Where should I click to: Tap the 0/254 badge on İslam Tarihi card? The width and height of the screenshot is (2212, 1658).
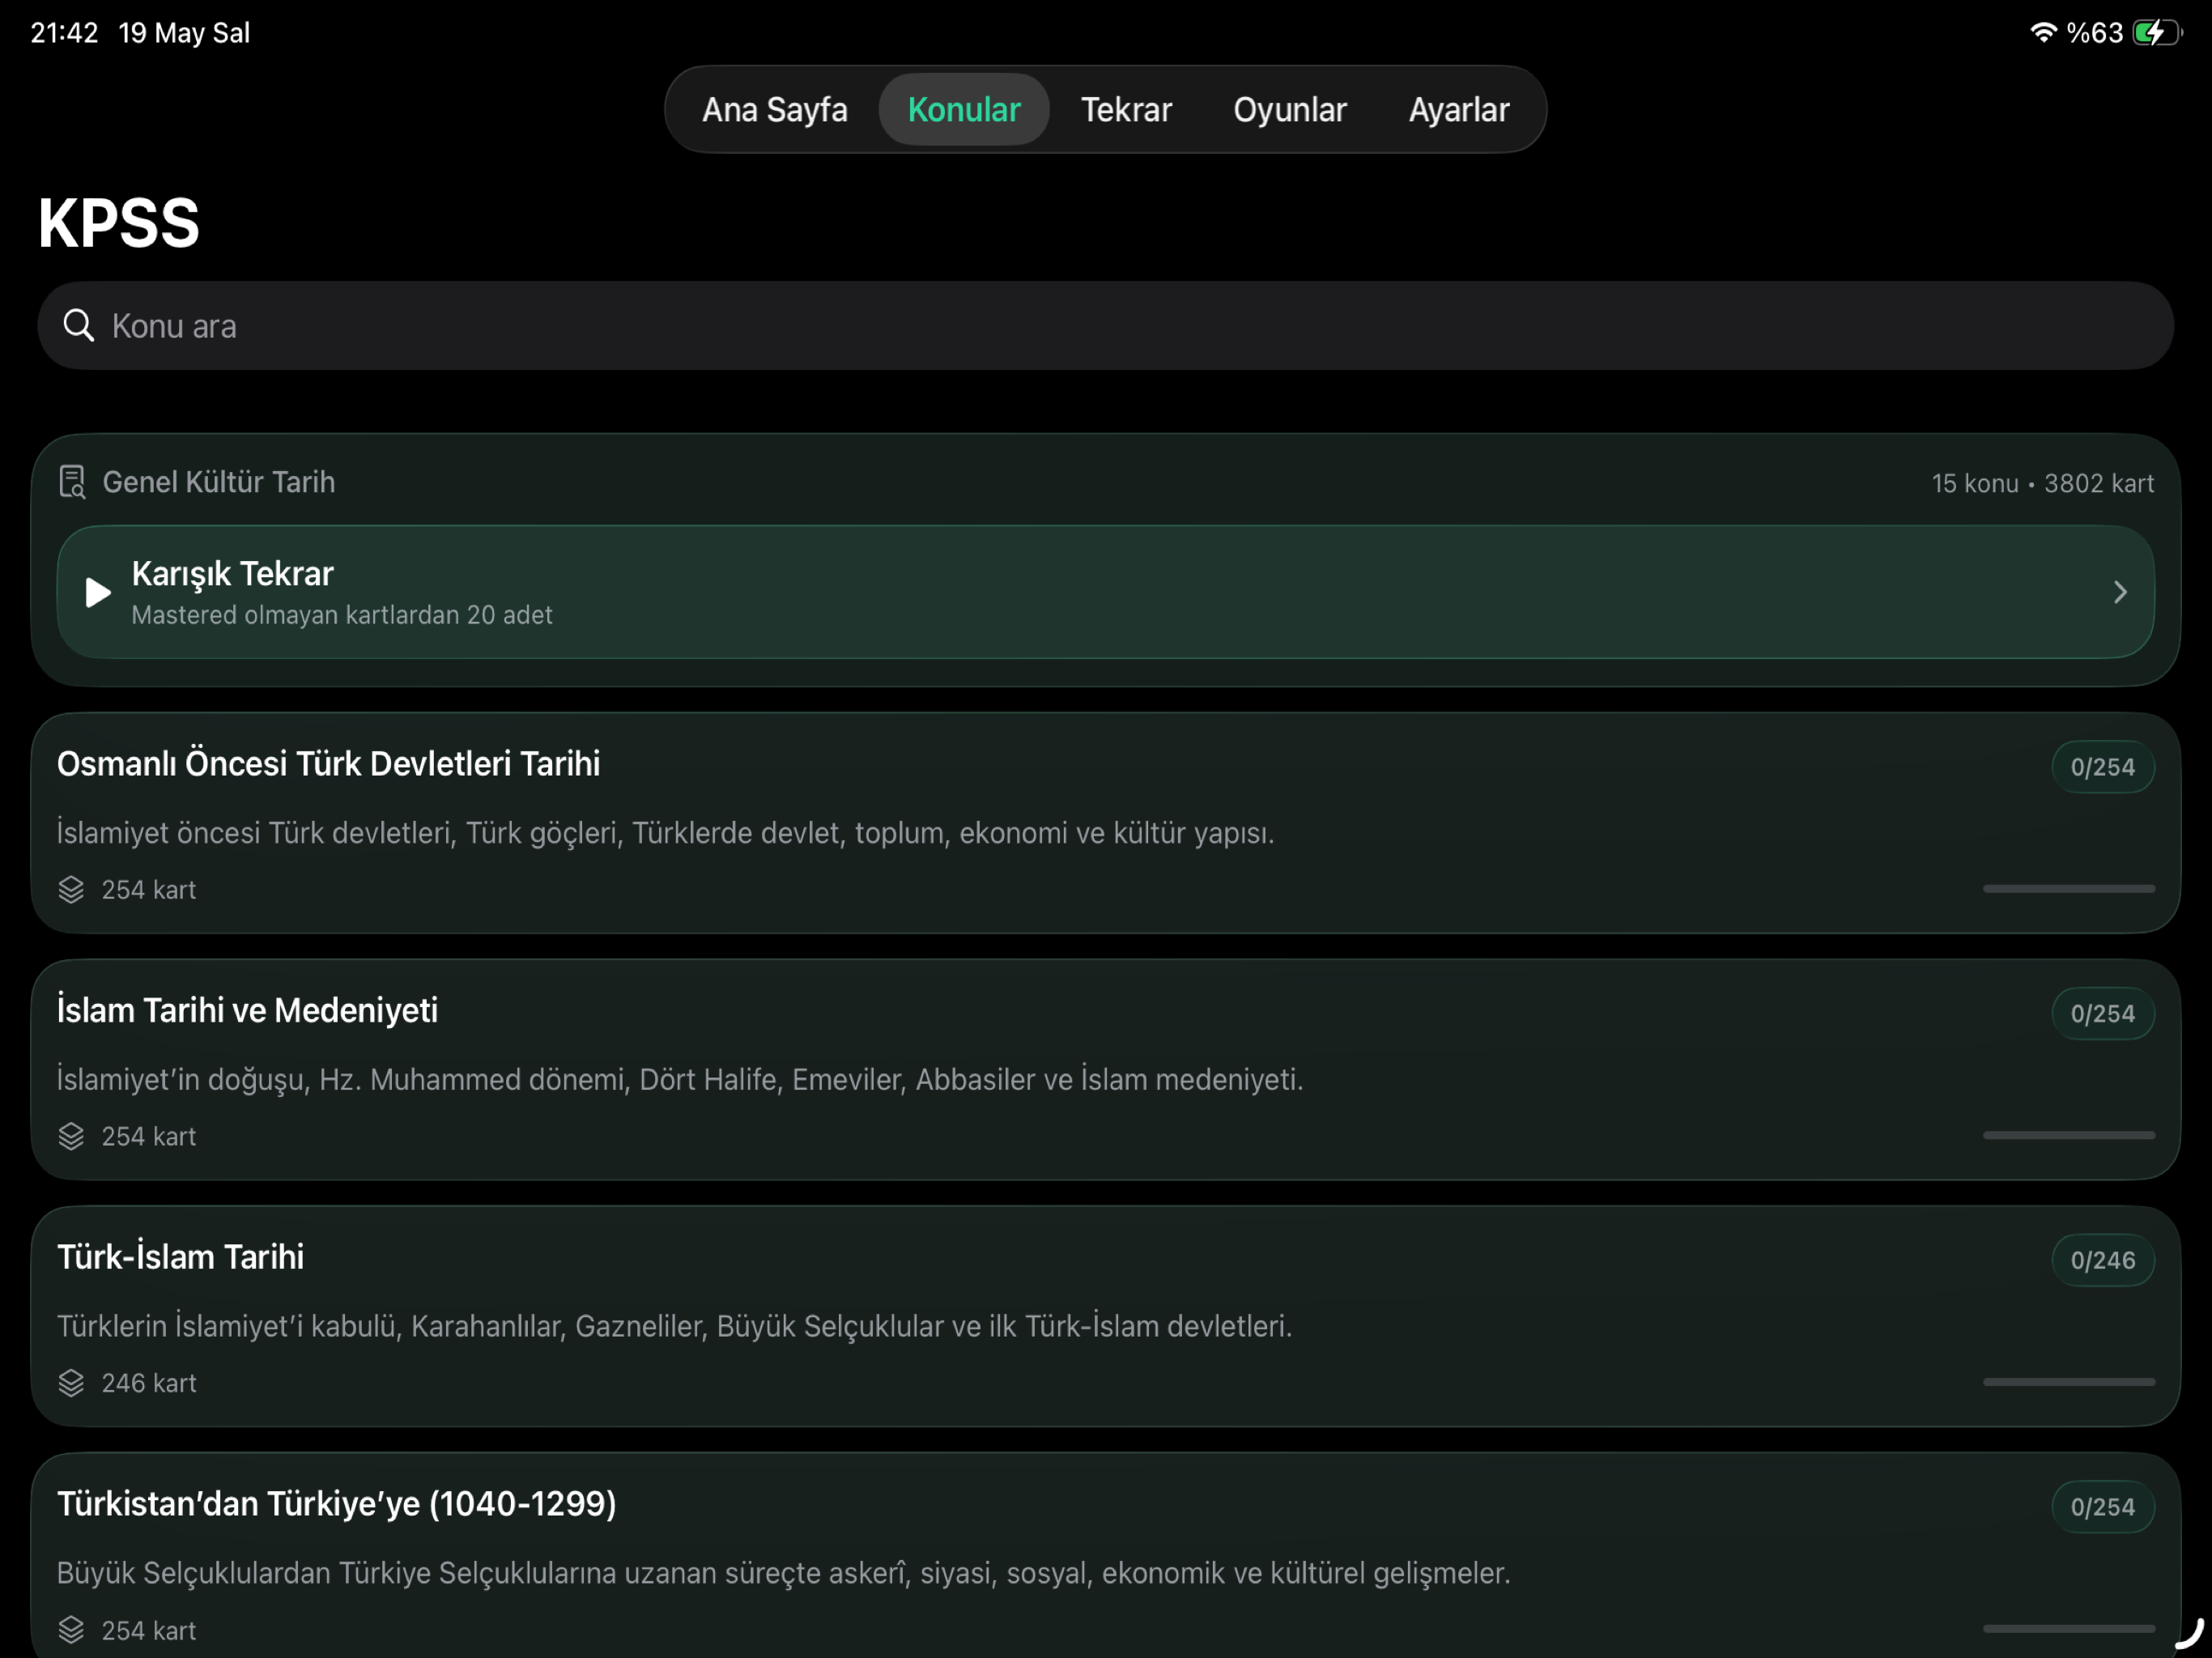coord(2102,1013)
